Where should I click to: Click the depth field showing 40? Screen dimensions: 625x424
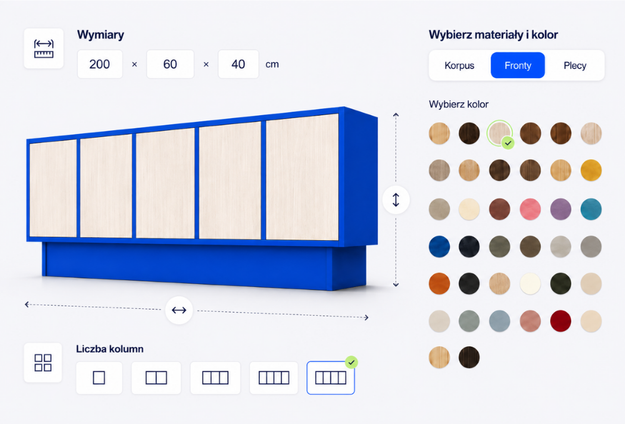click(238, 64)
